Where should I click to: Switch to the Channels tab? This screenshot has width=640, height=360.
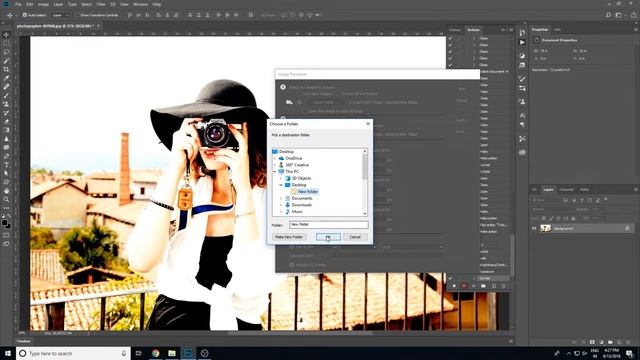click(566, 189)
